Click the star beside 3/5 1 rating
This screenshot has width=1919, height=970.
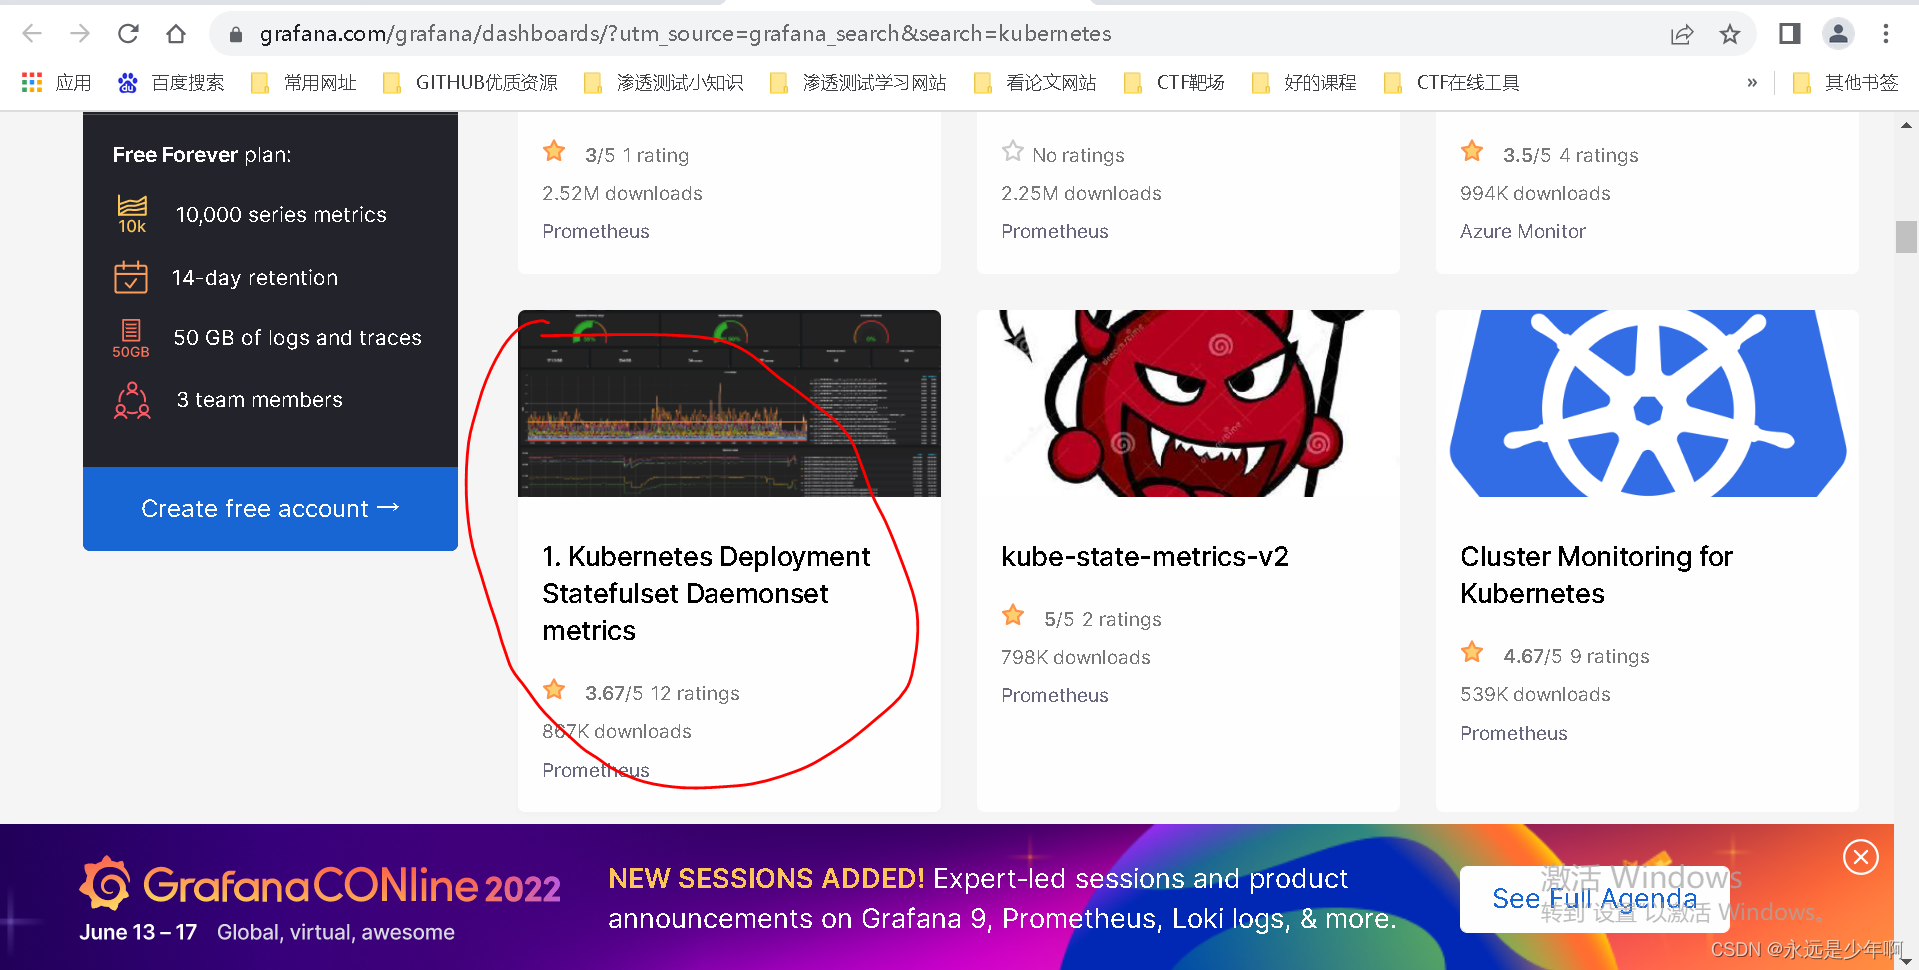click(x=554, y=152)
